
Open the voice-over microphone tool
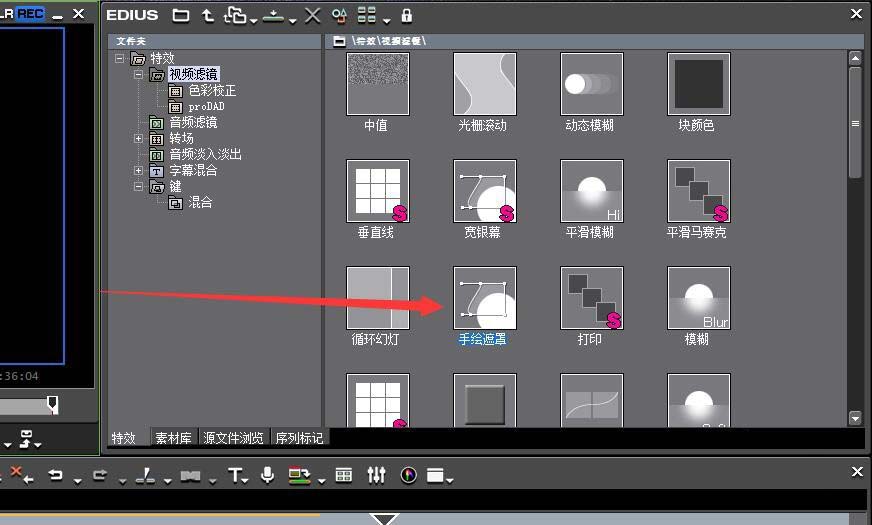coord(267,476)
